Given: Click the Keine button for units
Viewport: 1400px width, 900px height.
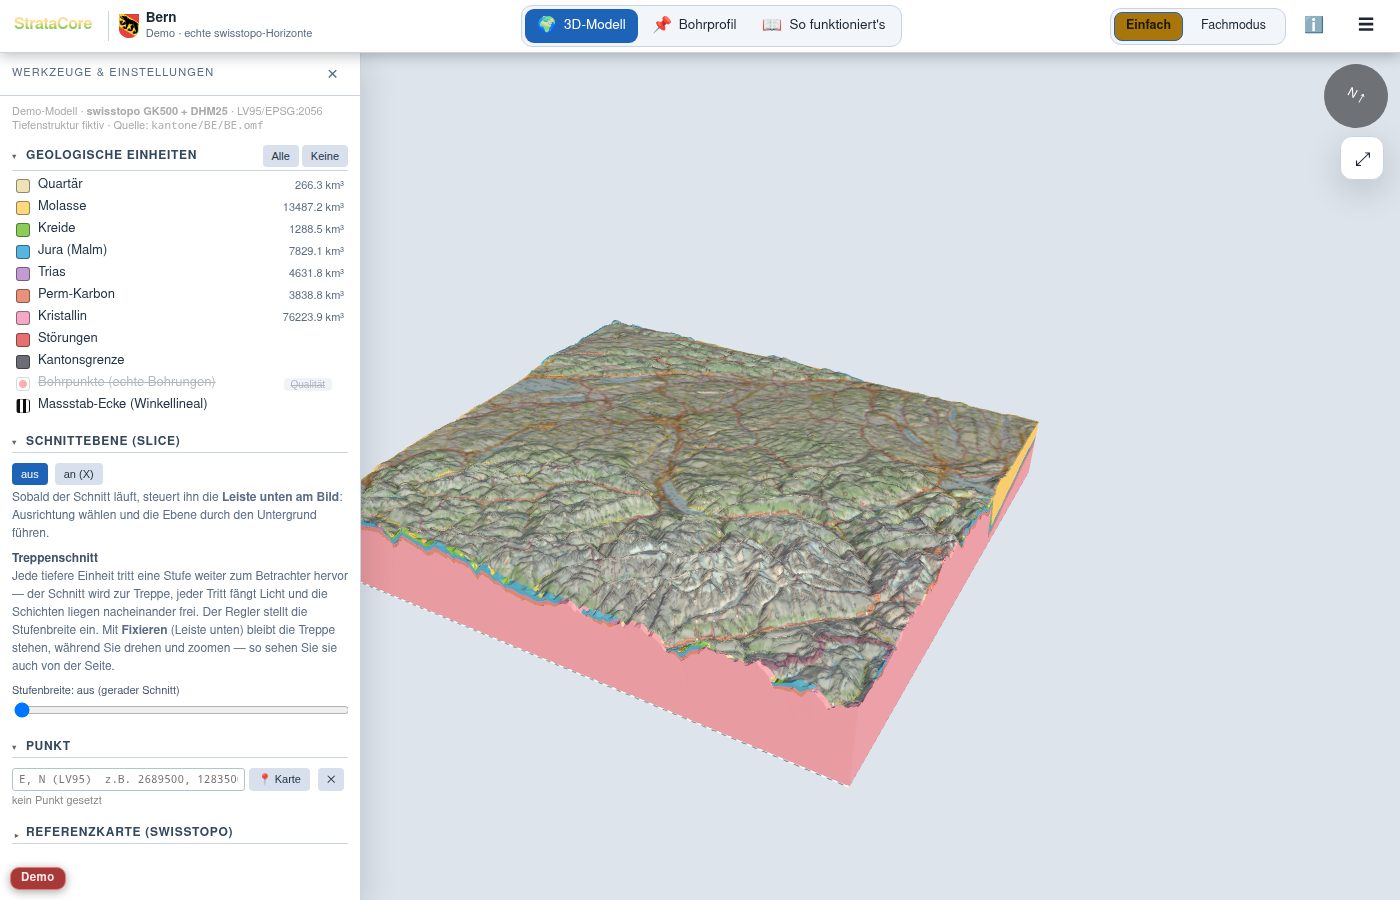Looking at the screenshot, I should [x=325, y=156].
